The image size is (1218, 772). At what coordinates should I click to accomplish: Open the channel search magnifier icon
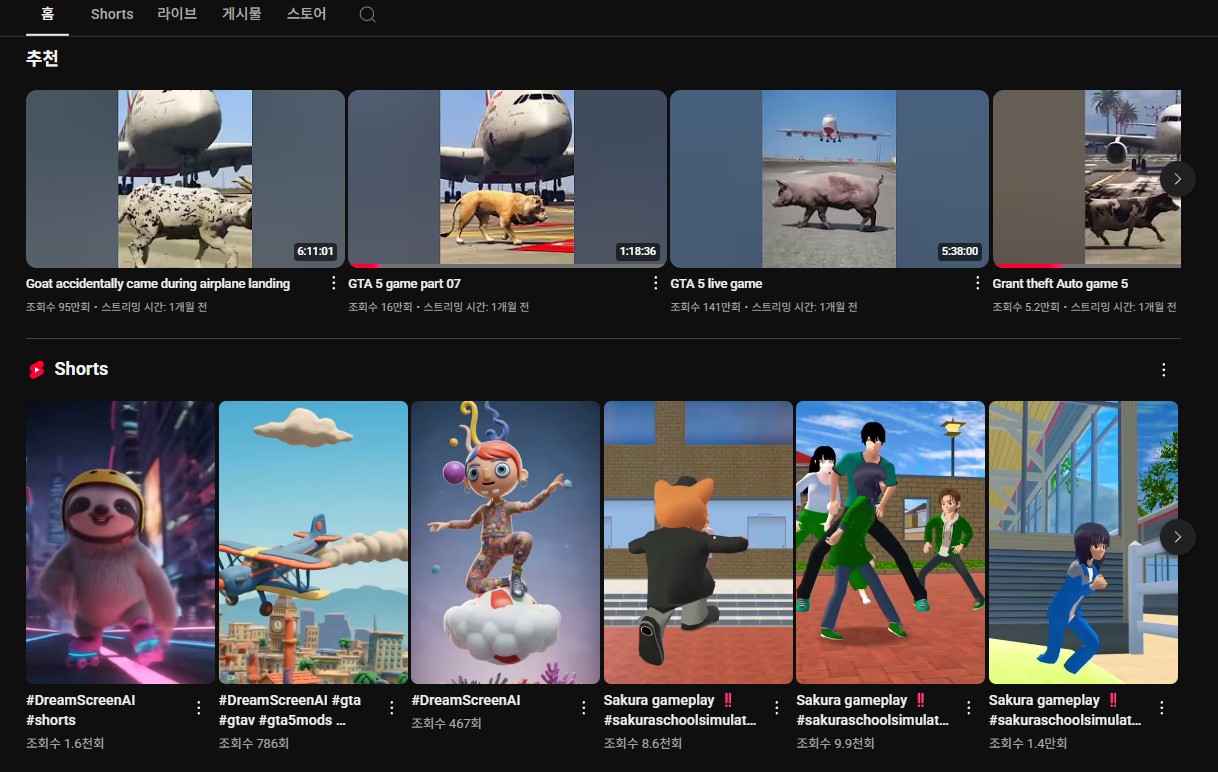coord(367,15)
